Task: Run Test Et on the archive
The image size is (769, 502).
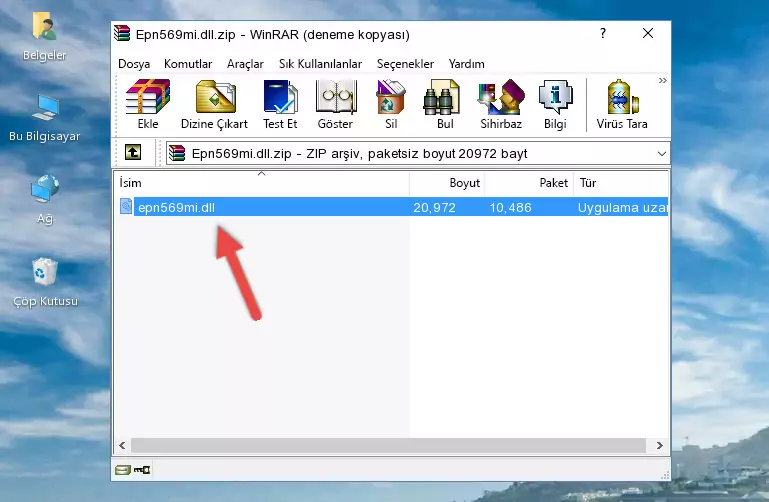Action: point(280,104)
